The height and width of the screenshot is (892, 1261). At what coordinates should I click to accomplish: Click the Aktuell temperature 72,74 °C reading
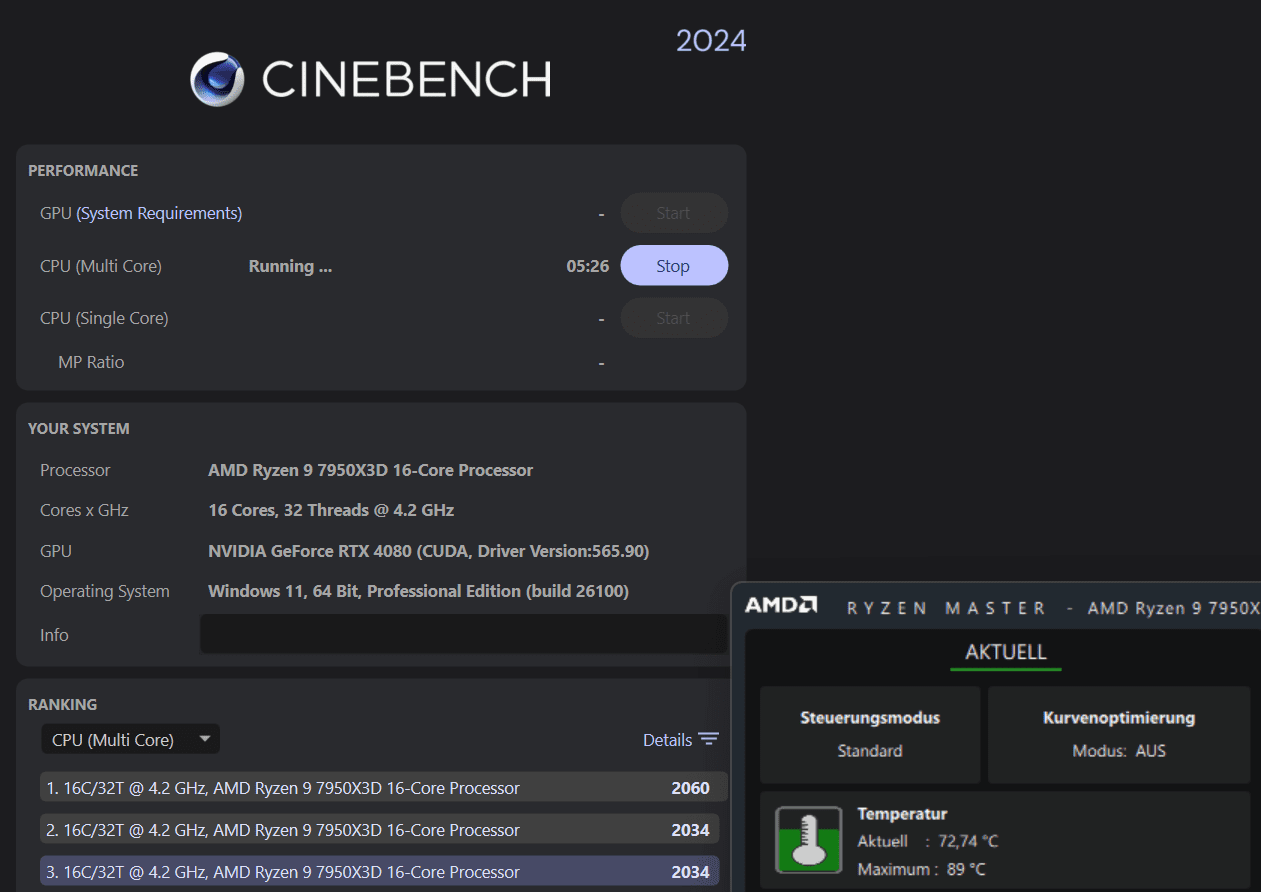[928, 841]
